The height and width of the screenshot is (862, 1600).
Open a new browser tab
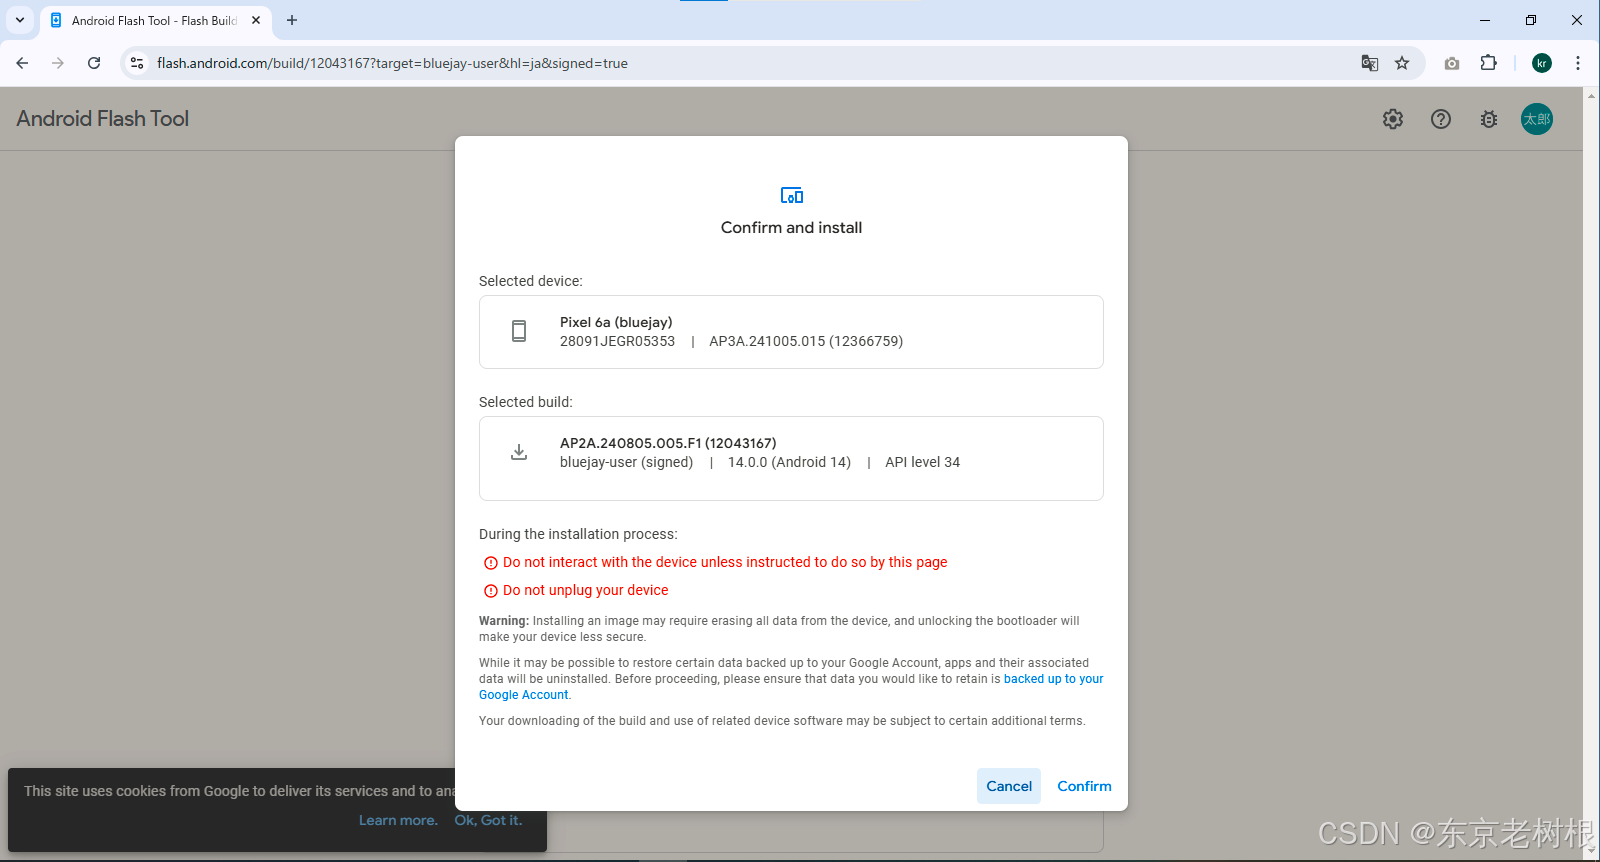[292, 20]
